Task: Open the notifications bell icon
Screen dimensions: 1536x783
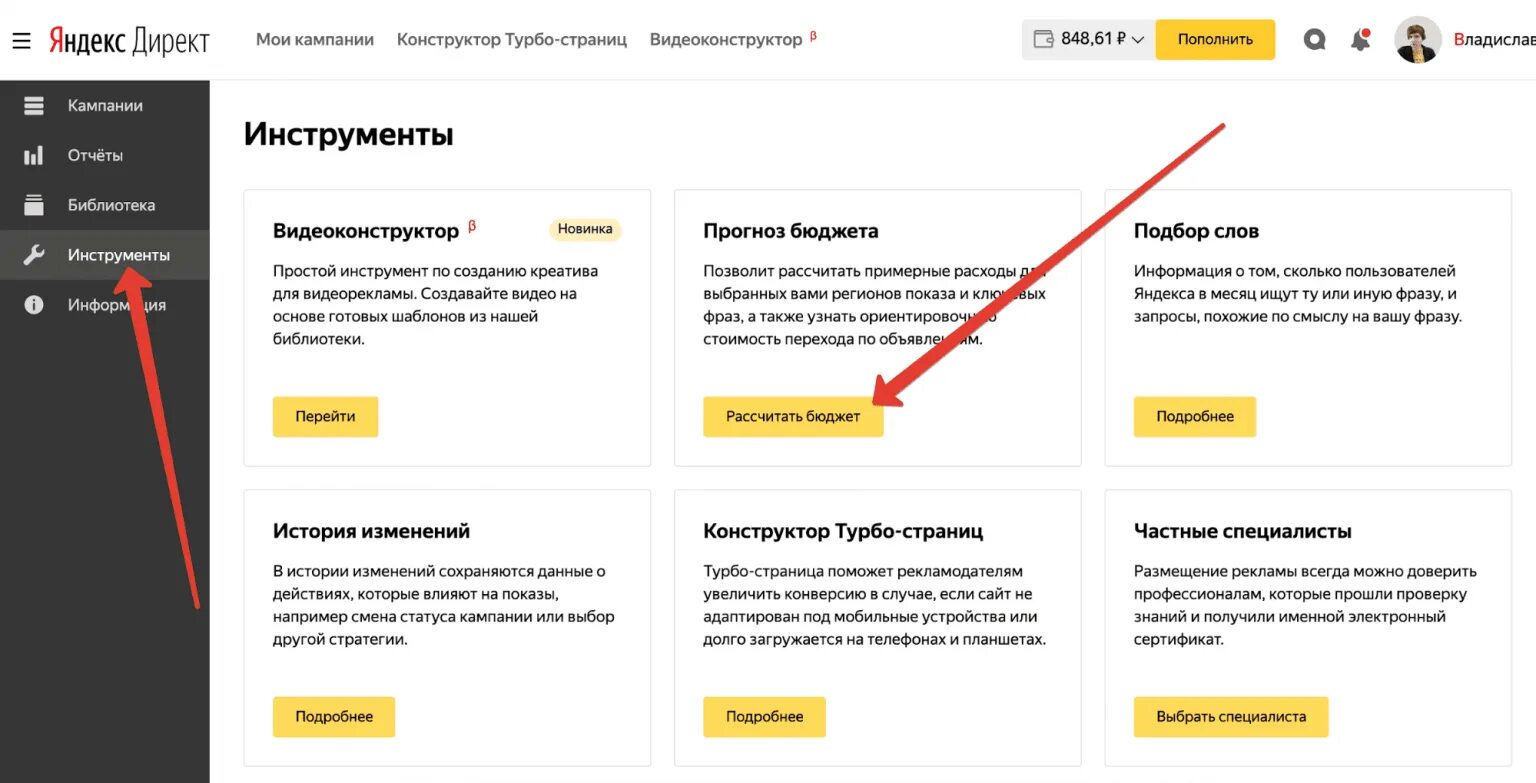Action: point(1360,40)
